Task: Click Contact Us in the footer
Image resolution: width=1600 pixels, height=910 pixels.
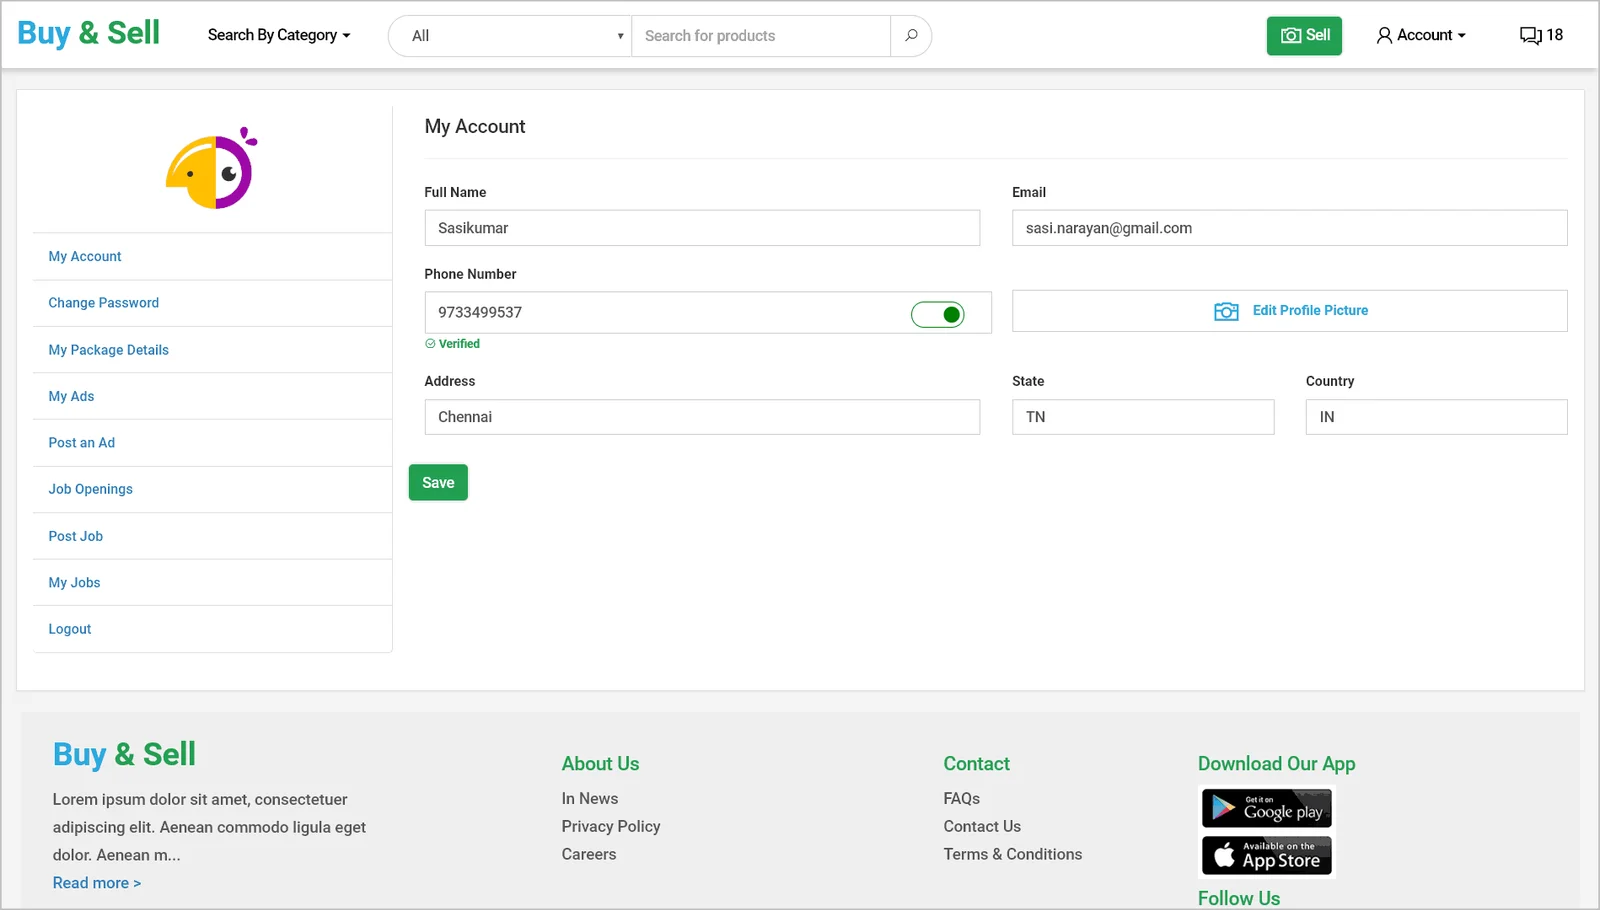Action: point(982,826)
